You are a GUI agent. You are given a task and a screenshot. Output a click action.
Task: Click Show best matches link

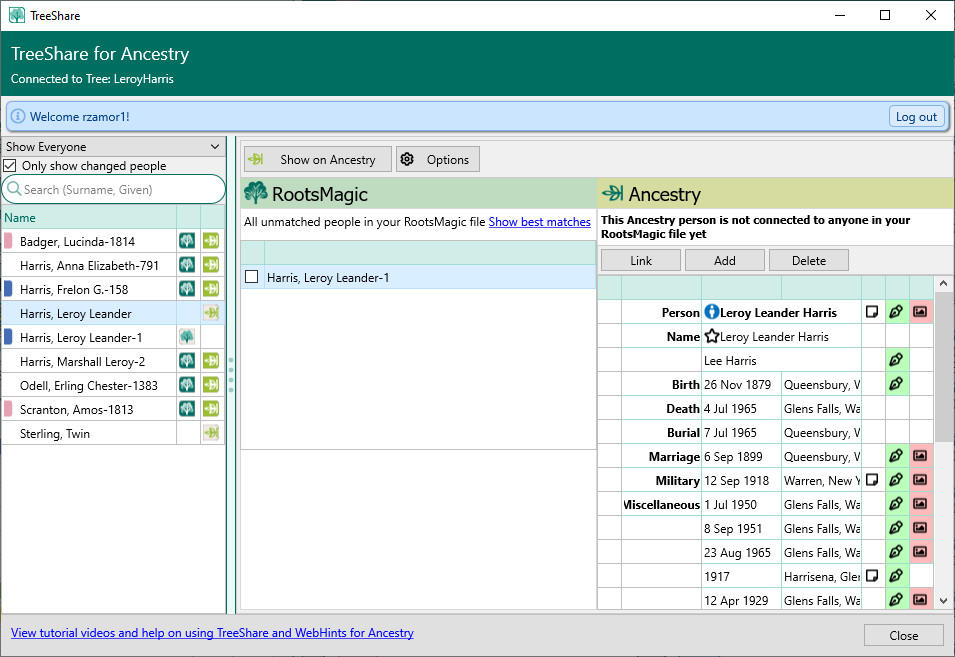pos(539,222)
